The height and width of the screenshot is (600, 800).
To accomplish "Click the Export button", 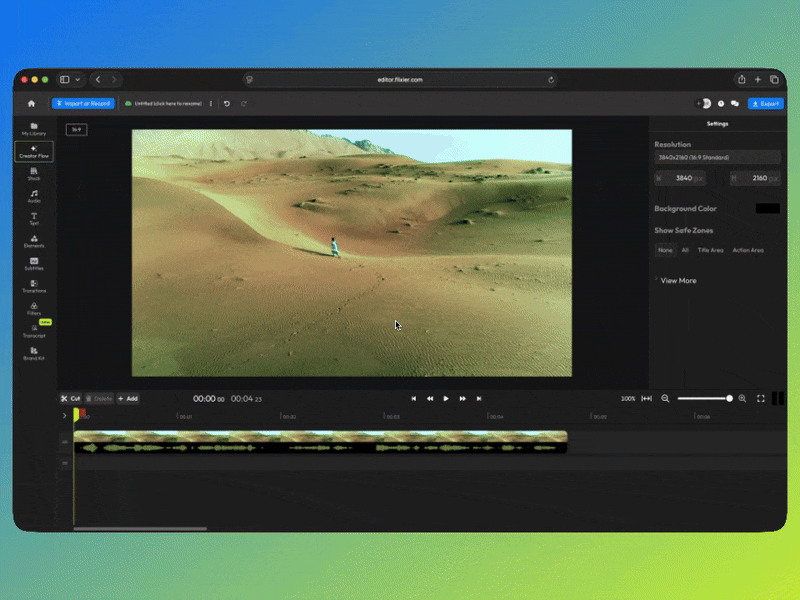I will click(766, 103).
